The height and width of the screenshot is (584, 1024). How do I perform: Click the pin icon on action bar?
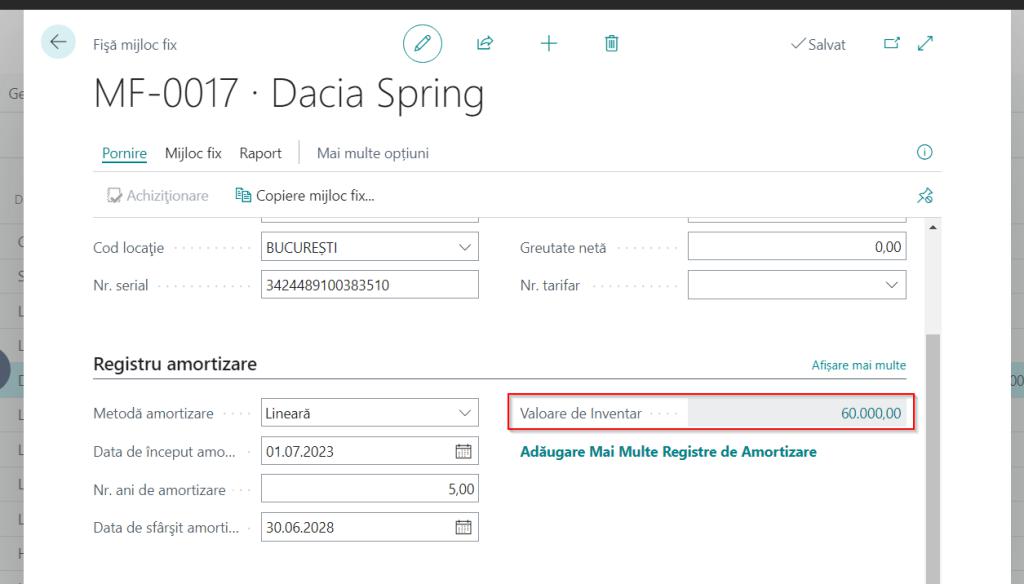point(924,196)
